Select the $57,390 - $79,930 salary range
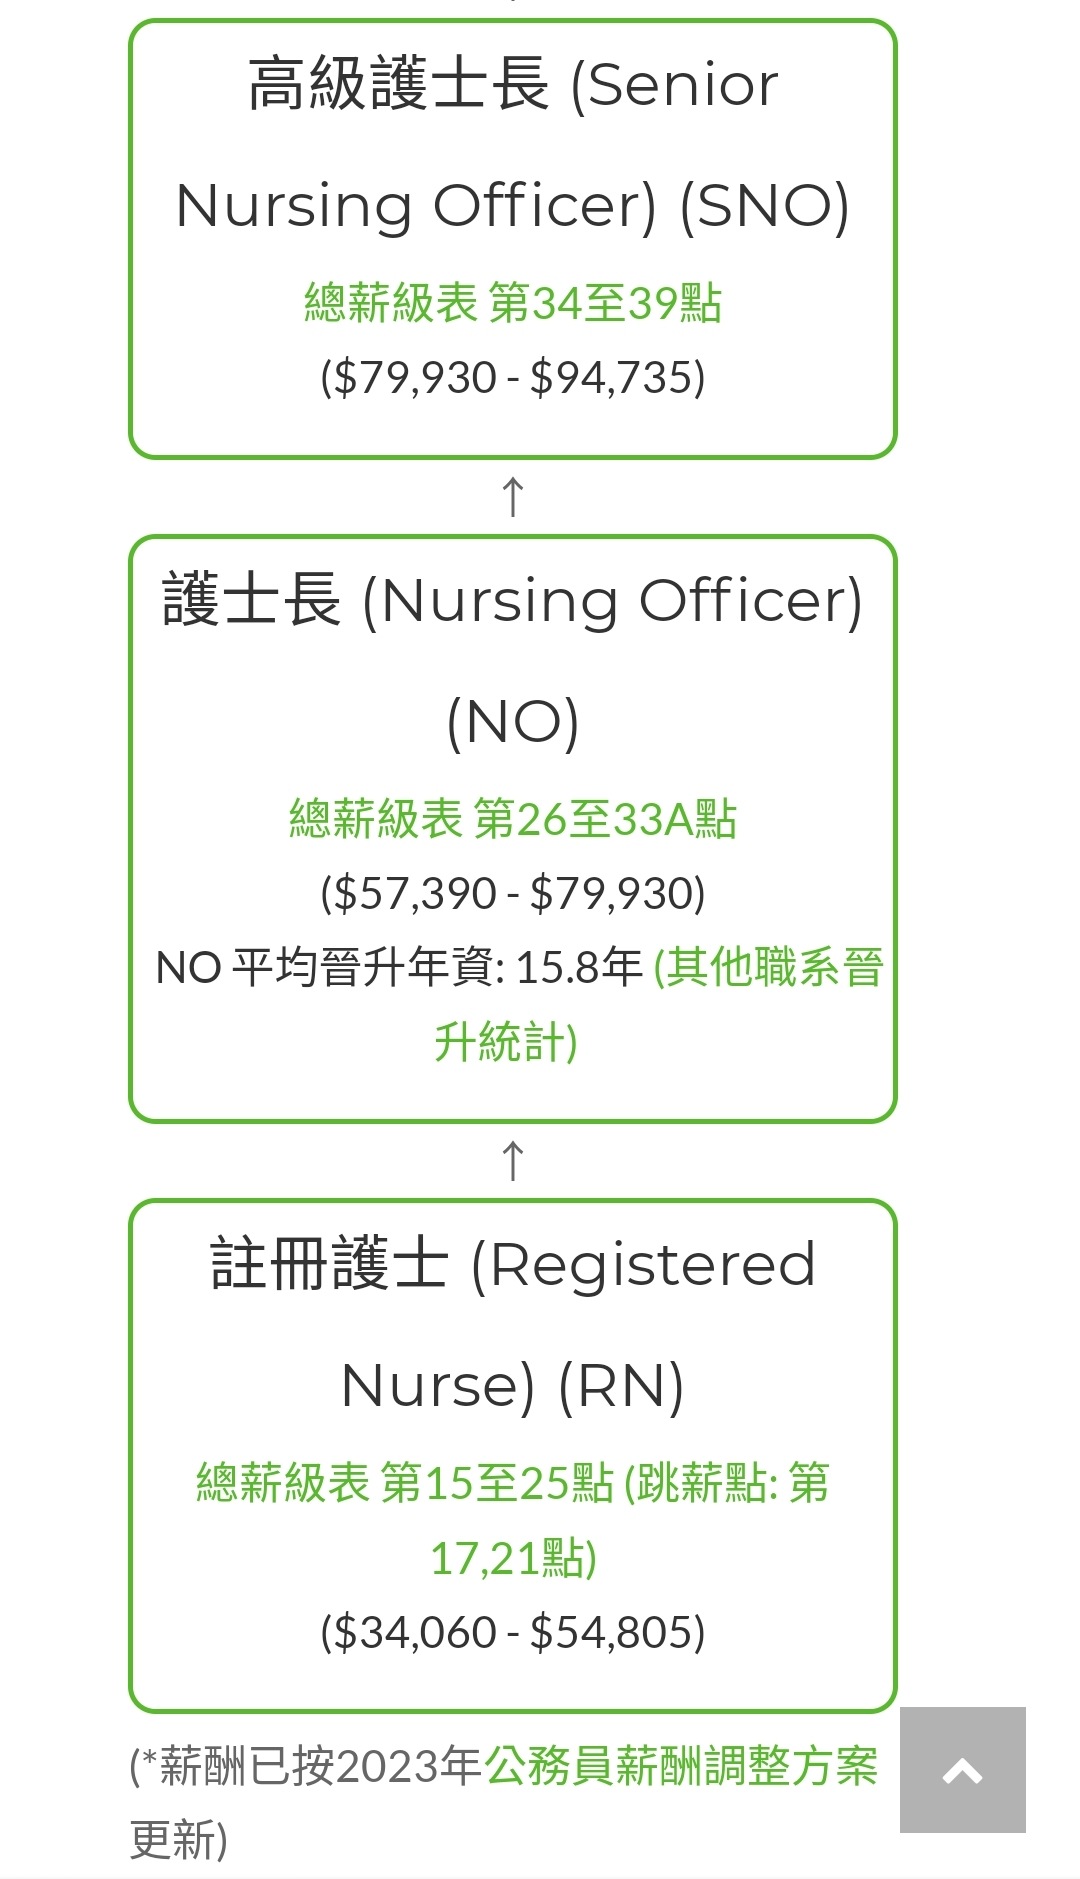1080x1879 pixels. point(513,894)
